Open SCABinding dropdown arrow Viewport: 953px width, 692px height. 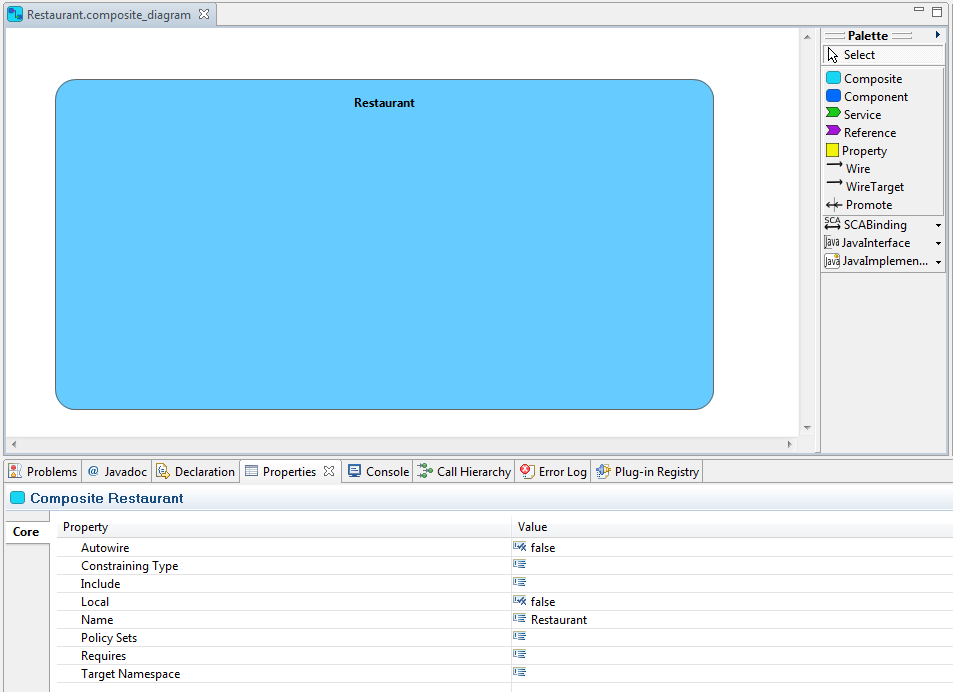pyautogui.click(x=938, y=225)
